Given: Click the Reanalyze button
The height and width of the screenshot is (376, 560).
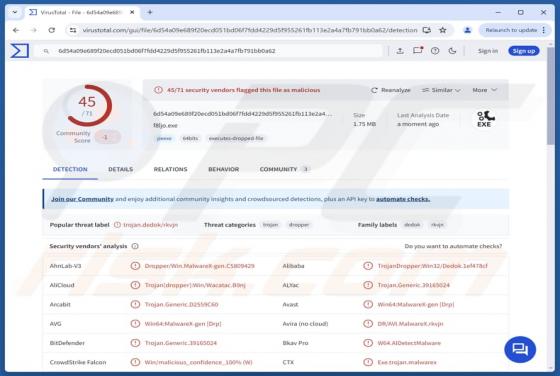Looking at the screenshot, I should (x=391, y=90).
